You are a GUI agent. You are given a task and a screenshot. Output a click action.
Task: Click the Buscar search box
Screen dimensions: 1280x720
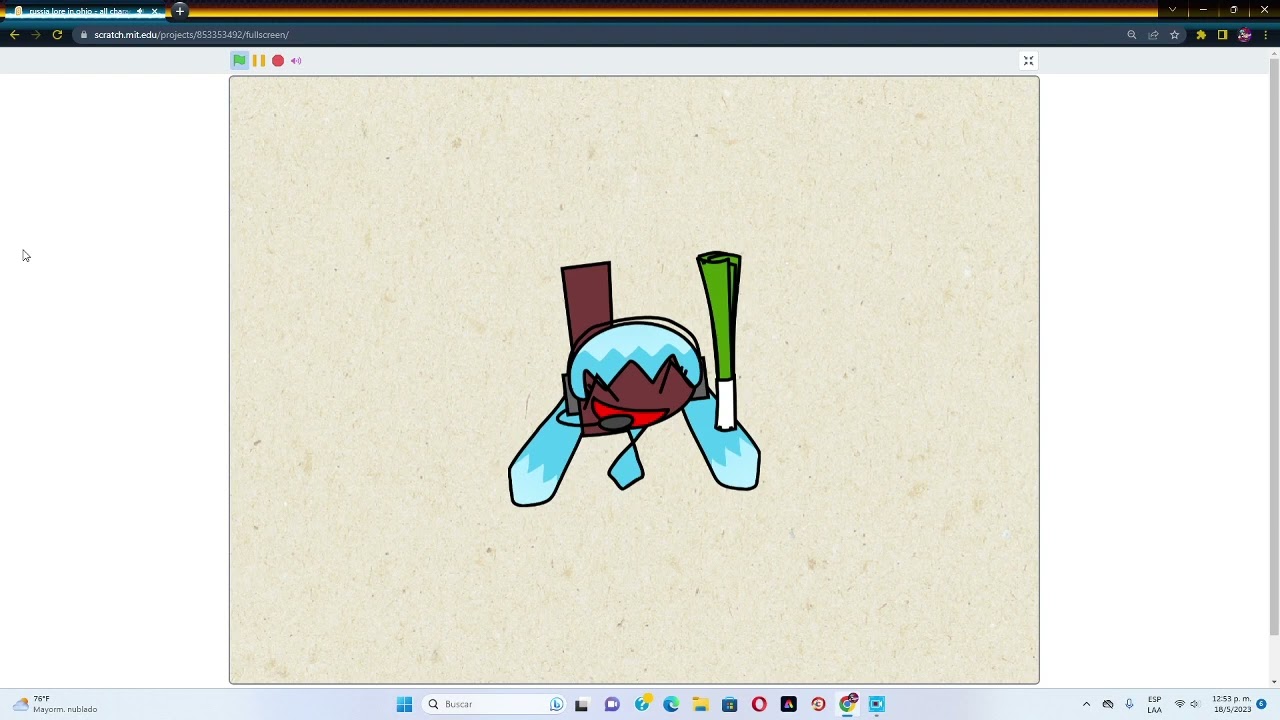[495, 704]
